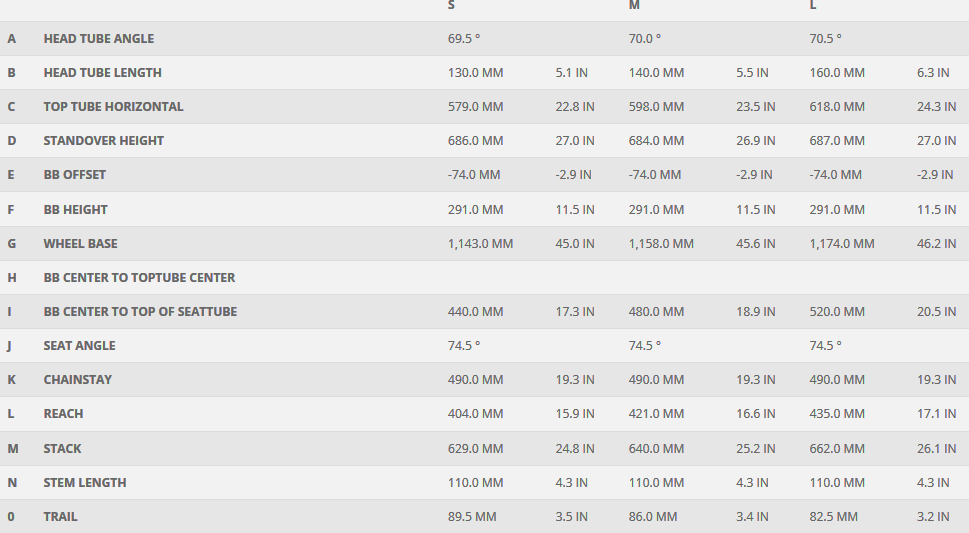The image size is (969, 533).
Task: Click the 1,143.0 MM wheel base value
Action: pos(480,243)
